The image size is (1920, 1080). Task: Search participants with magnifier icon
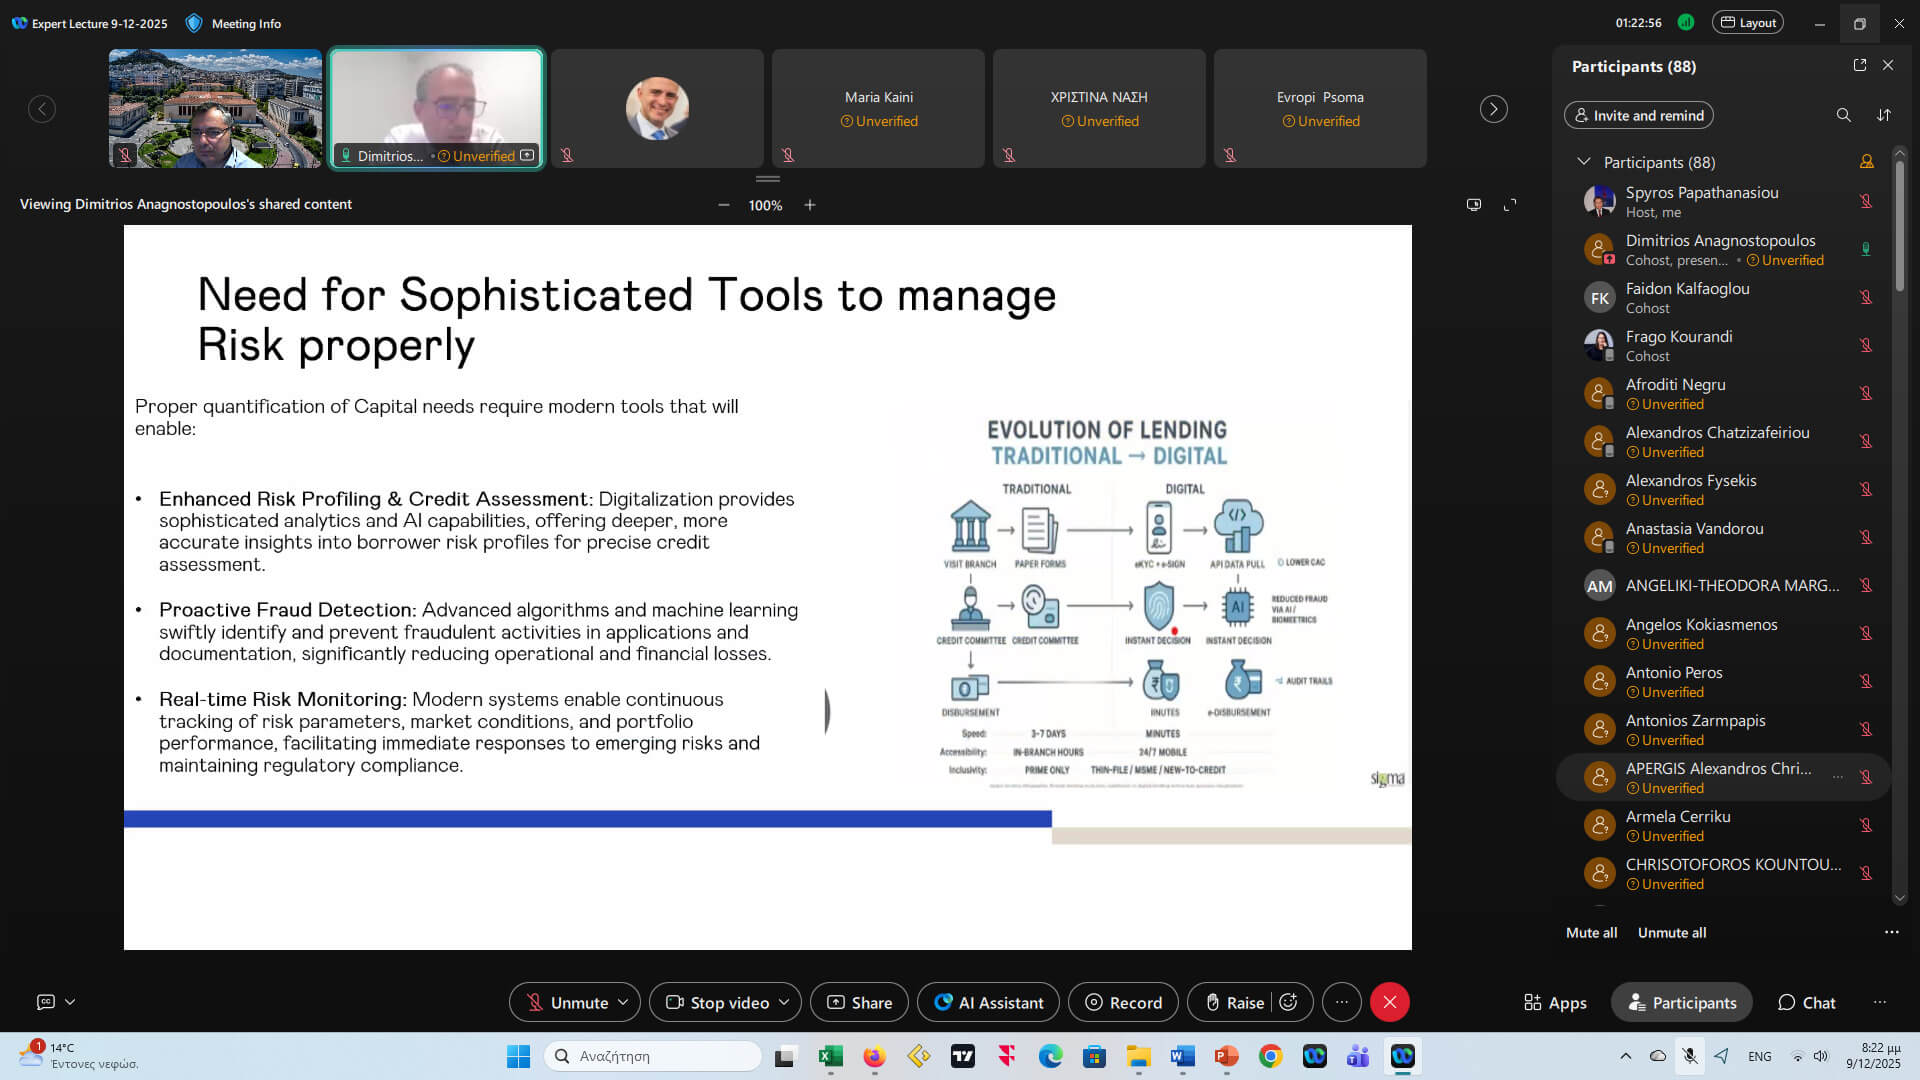point(1843,115)
